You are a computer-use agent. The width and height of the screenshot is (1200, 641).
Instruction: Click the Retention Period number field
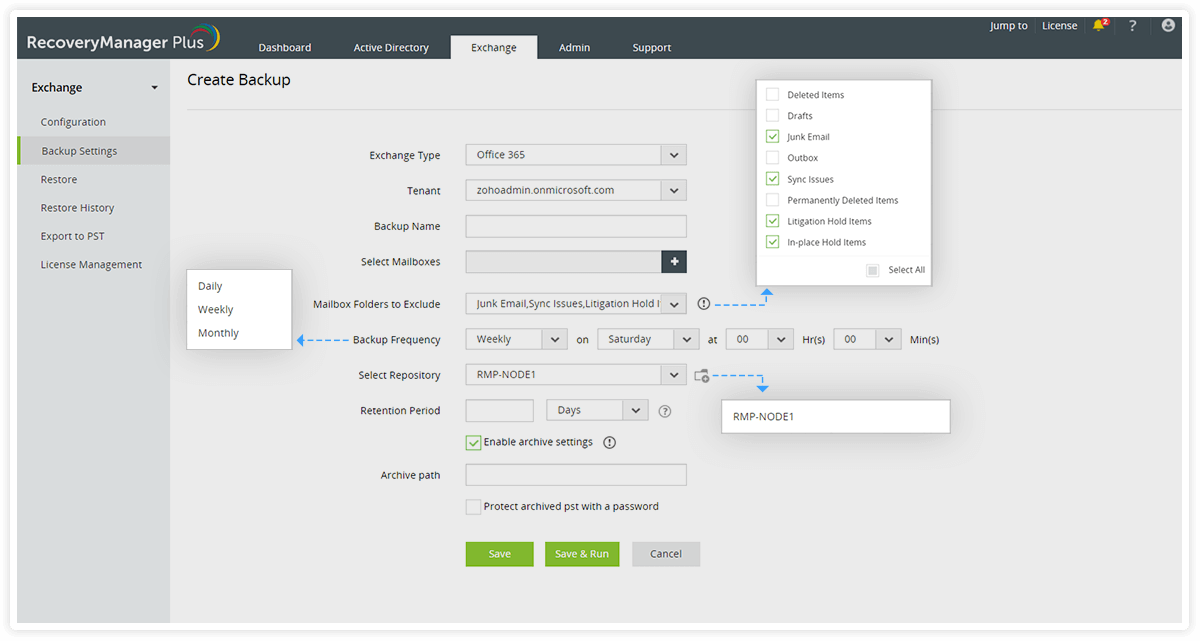point(500,410)
